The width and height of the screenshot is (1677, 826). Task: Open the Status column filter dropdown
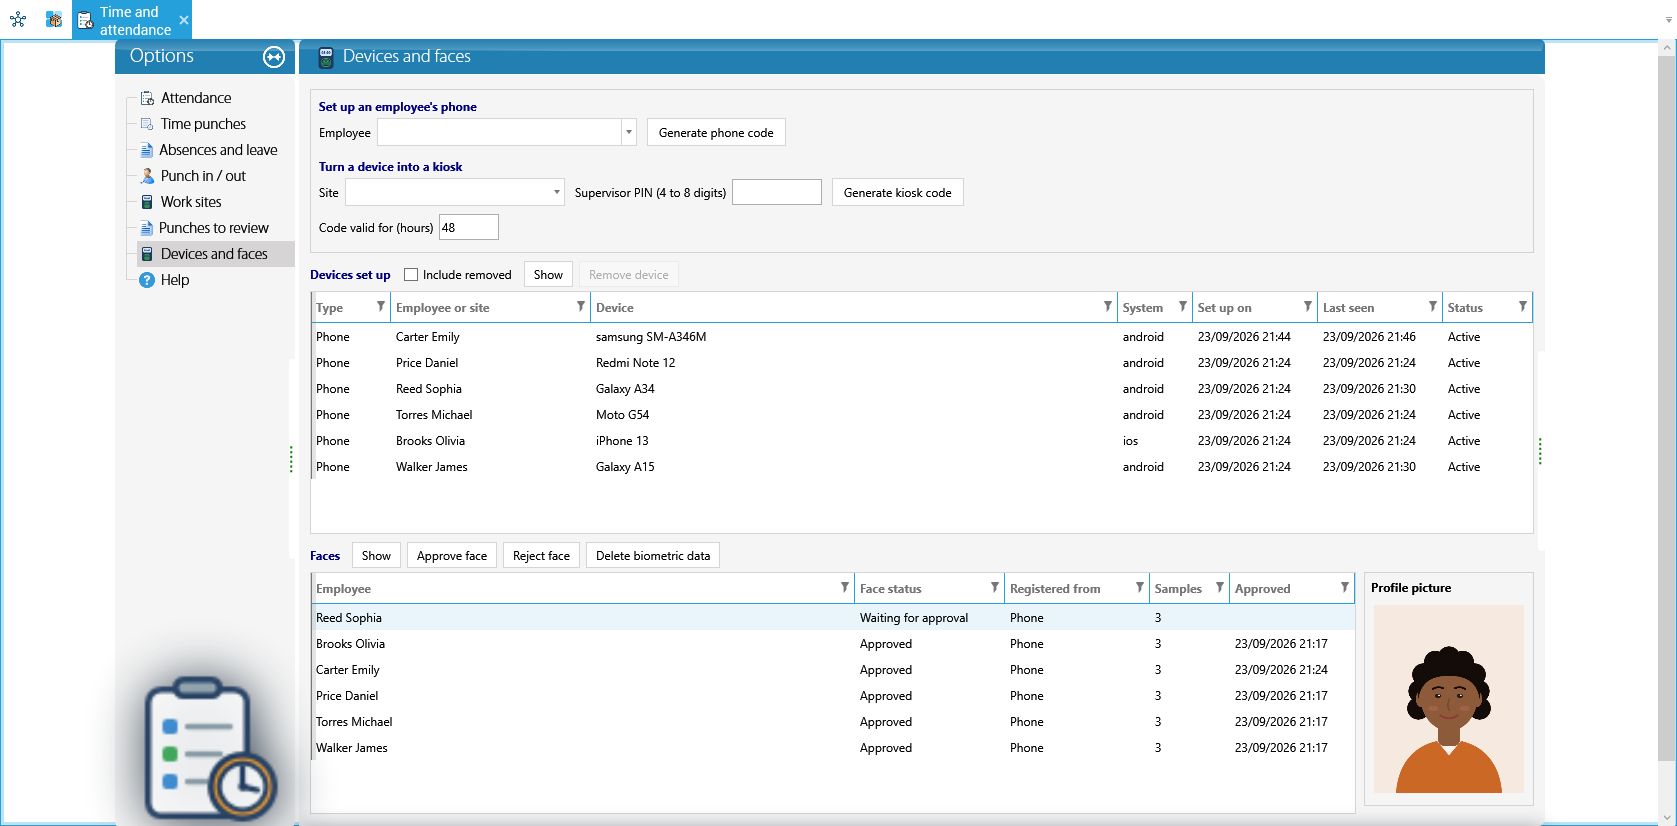tap(1522, 307)
